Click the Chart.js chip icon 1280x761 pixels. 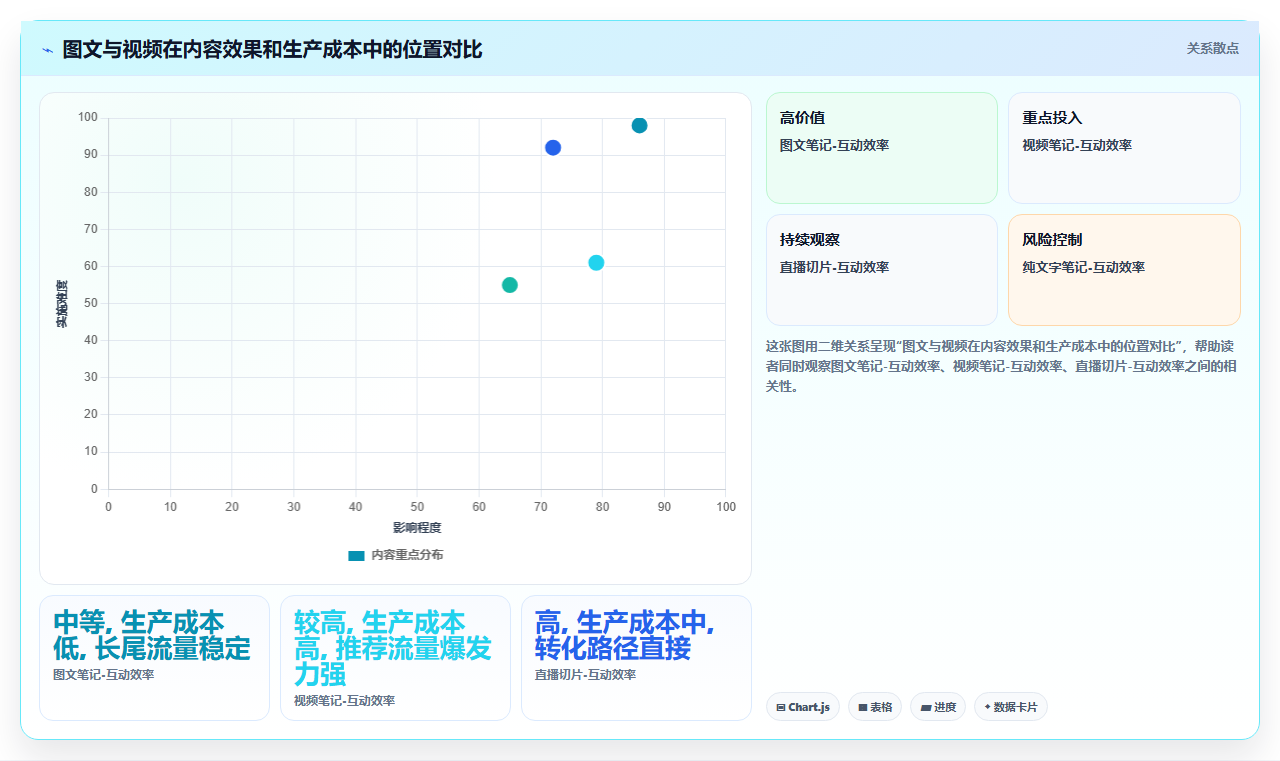tap(781, 708)
